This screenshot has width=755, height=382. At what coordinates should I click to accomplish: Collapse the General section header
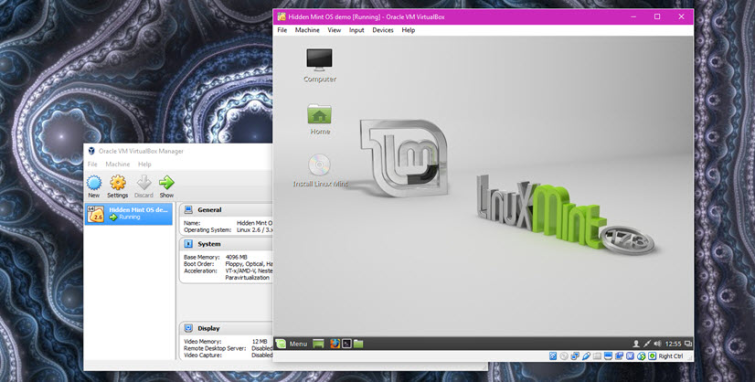click(x=226, y=210)
